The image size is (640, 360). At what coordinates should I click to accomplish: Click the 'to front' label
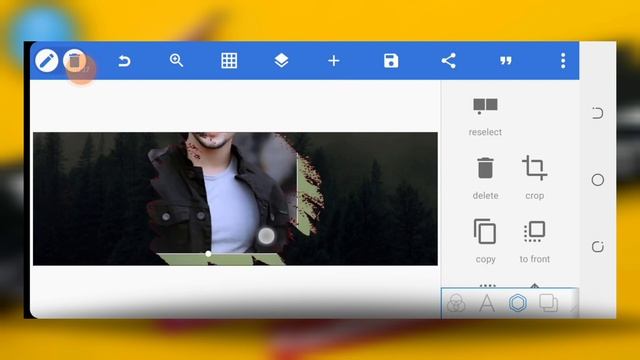click(535, 259)
